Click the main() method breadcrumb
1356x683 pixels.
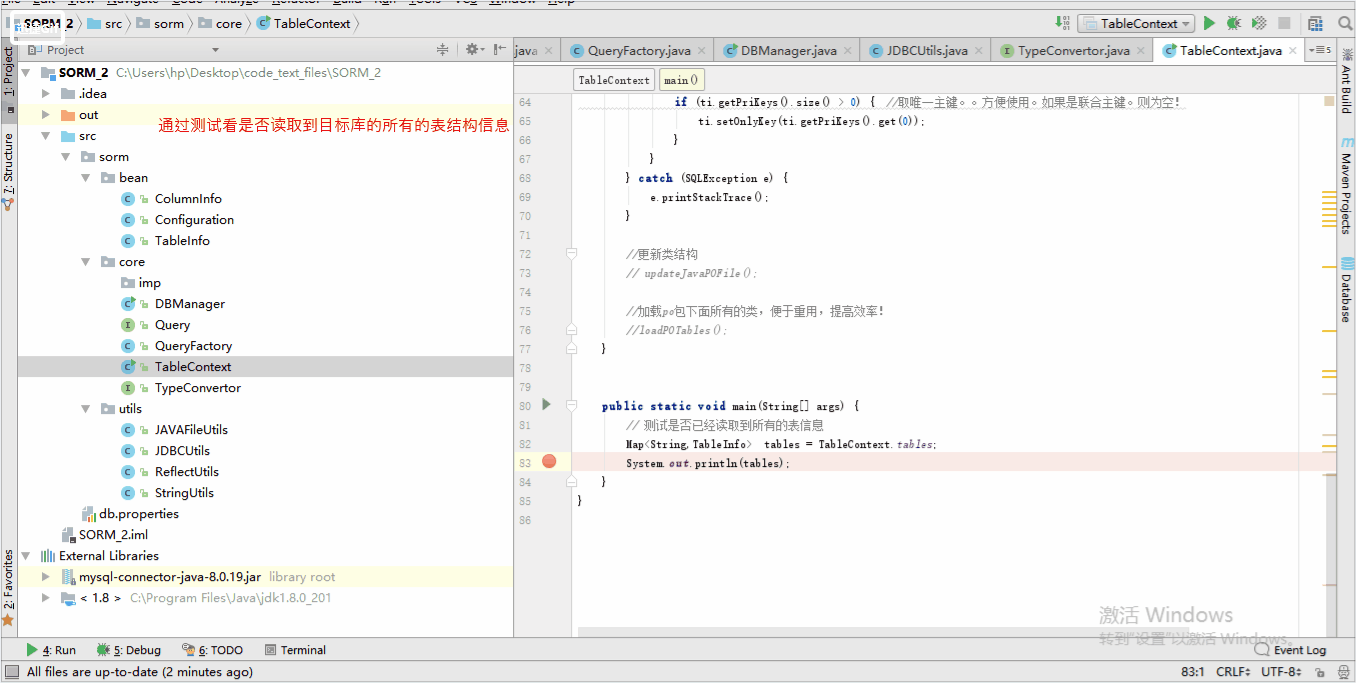pyautogui.click(x=681, y=80)
